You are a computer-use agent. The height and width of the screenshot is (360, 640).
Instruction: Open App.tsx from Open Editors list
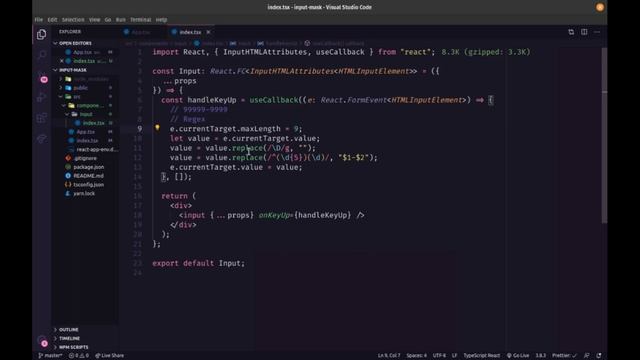click(83, 52)
